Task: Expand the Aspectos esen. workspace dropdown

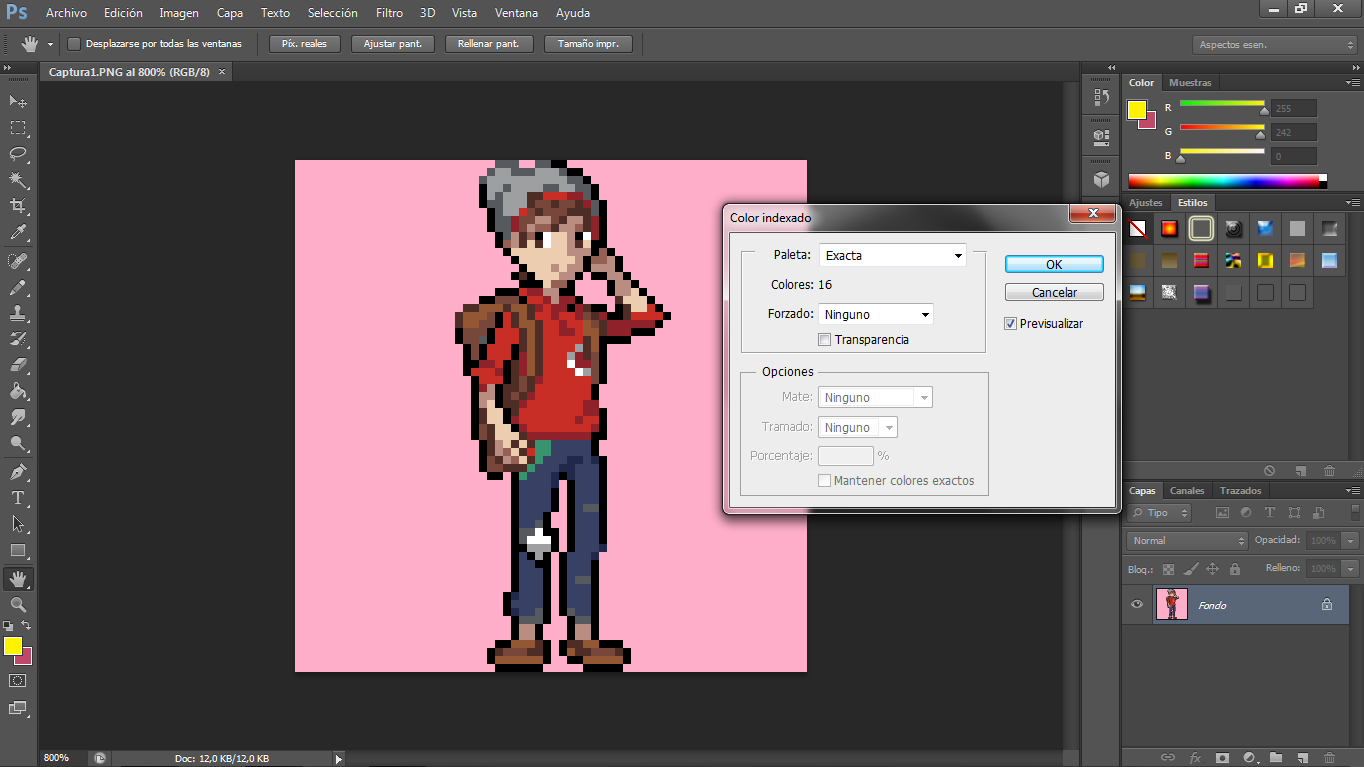Action: tap(1274, 45)
